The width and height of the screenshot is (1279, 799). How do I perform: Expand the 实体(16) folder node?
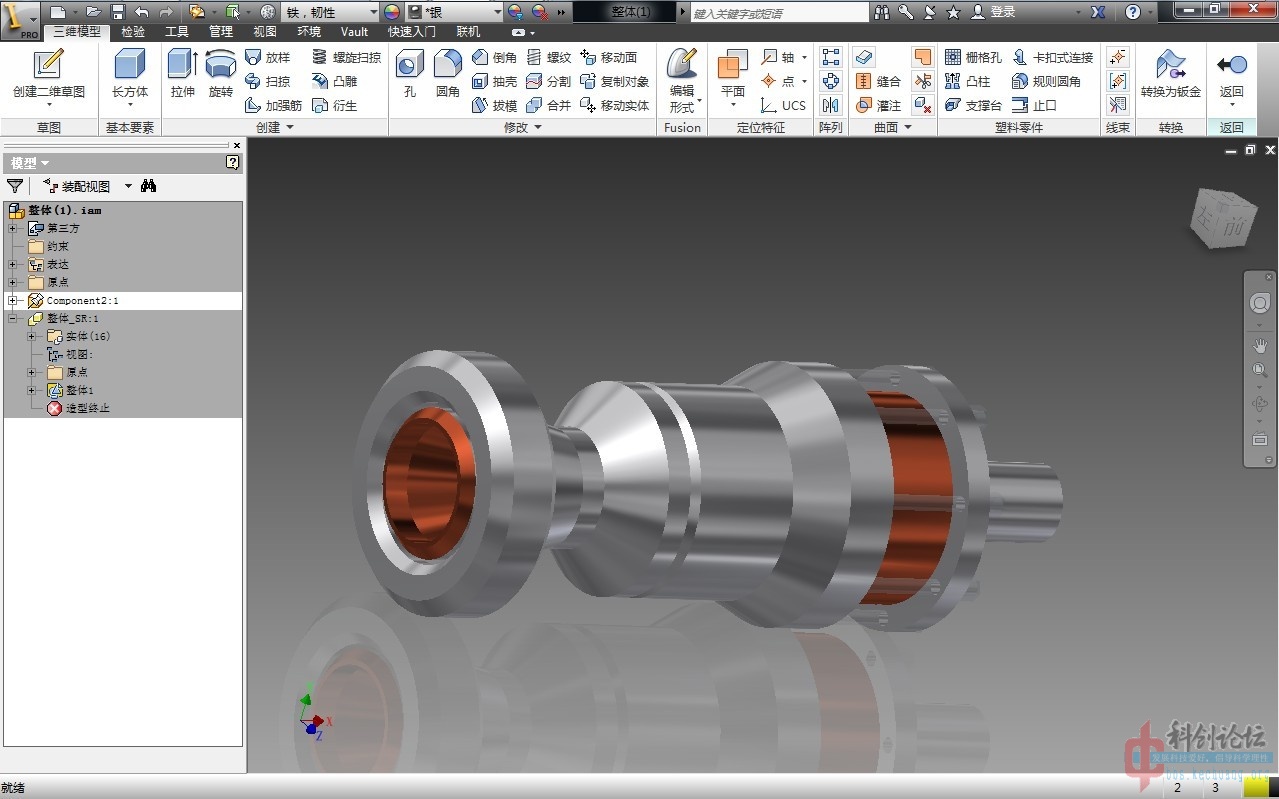point(32,337)
